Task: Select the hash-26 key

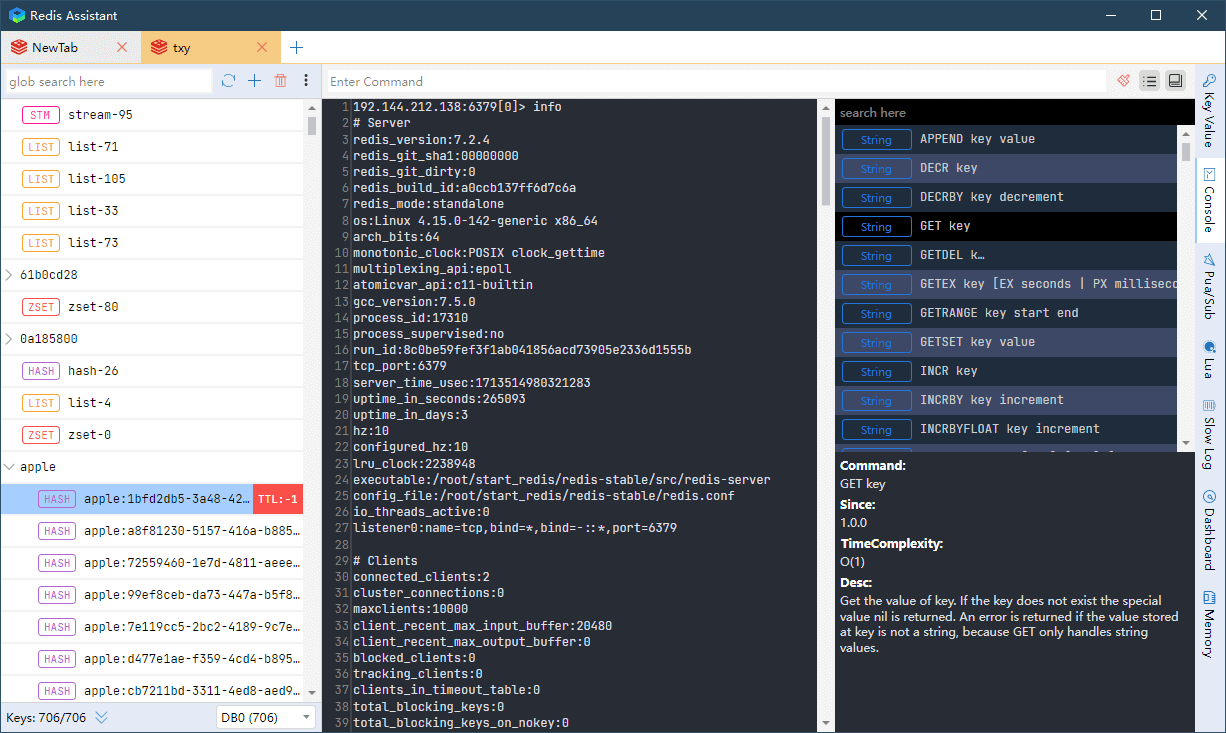Action: (93, 371)
